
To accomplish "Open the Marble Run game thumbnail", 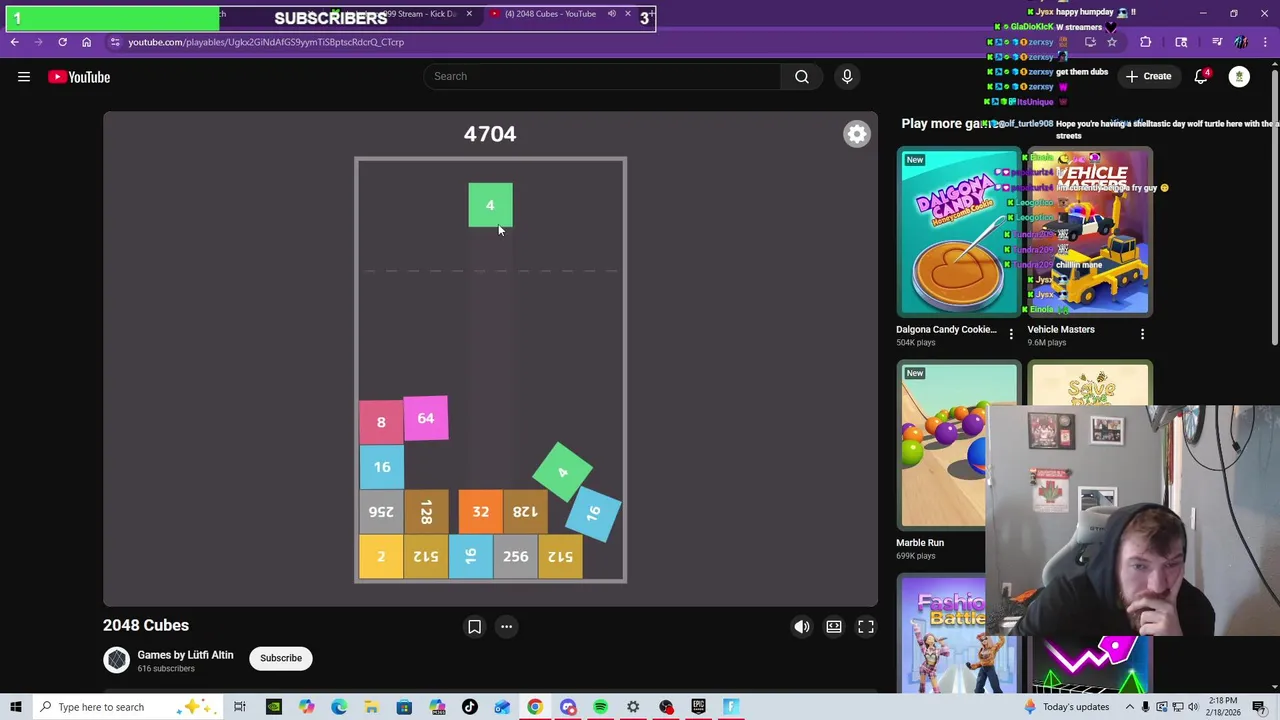I will [958, 446].
